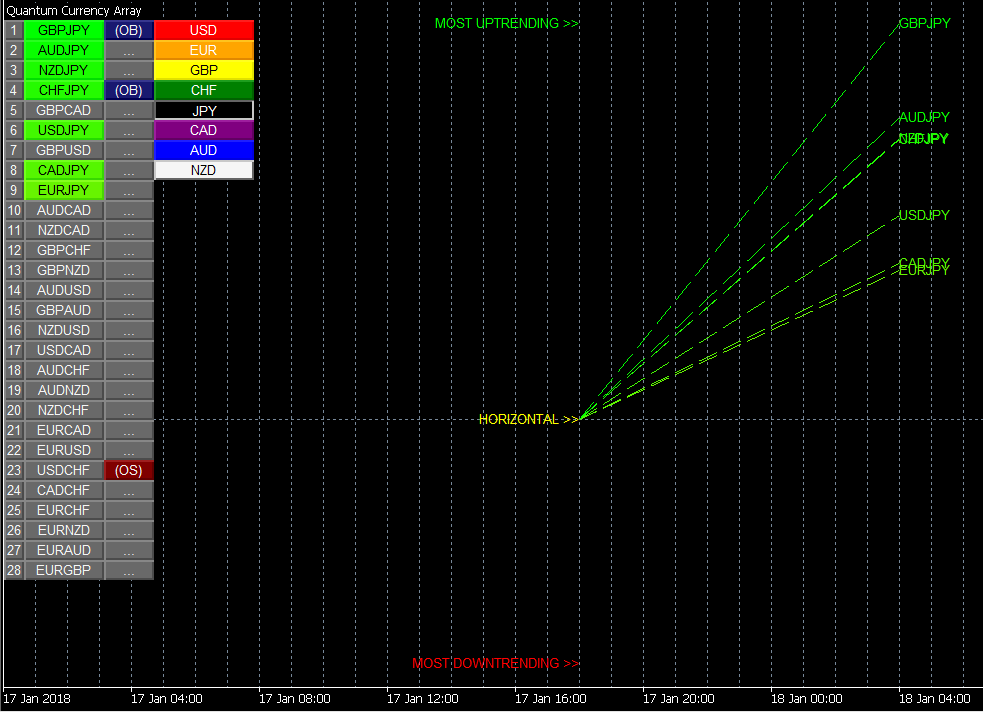Image resolution: width=983 pixels, height=713 pixels.
Task: Click the ellipsis button next to AUDCAD
Action: point(129,210)
